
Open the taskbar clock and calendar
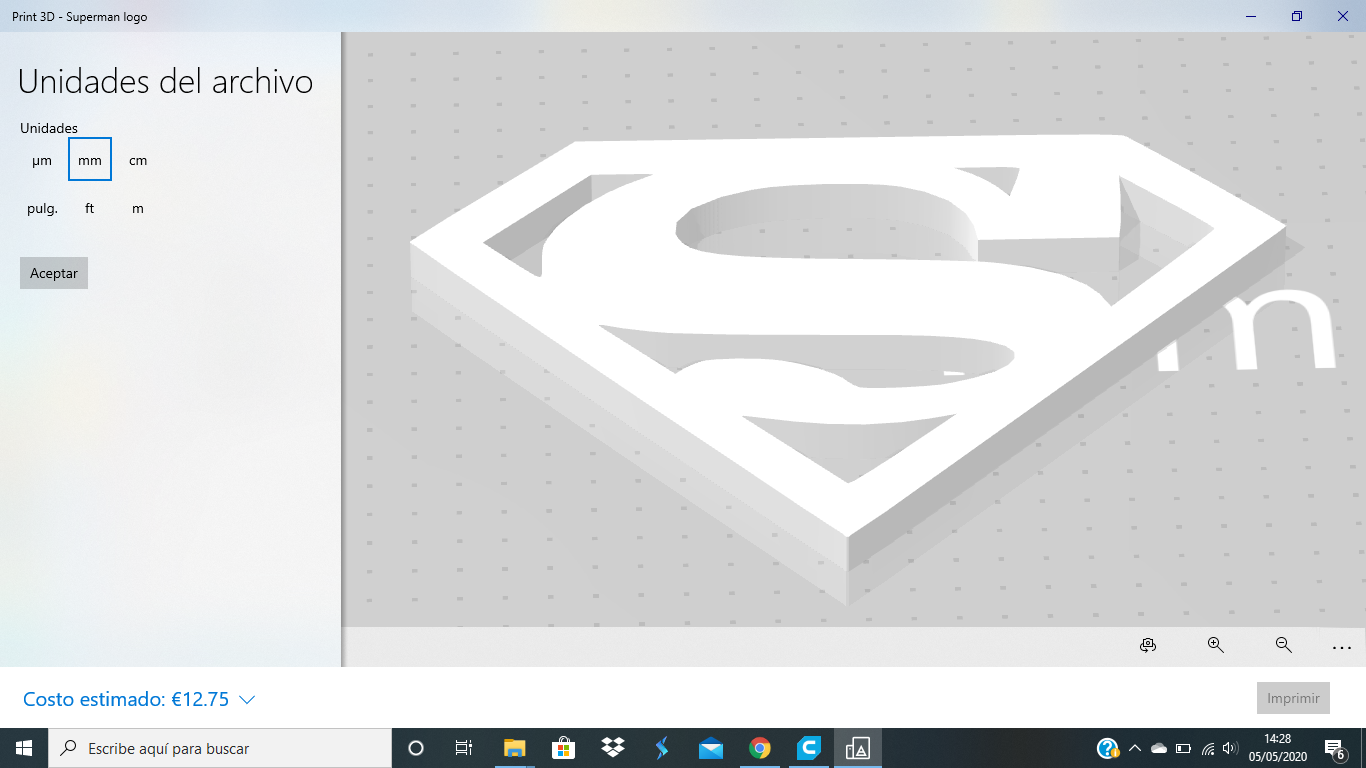tap(1277, 748)
